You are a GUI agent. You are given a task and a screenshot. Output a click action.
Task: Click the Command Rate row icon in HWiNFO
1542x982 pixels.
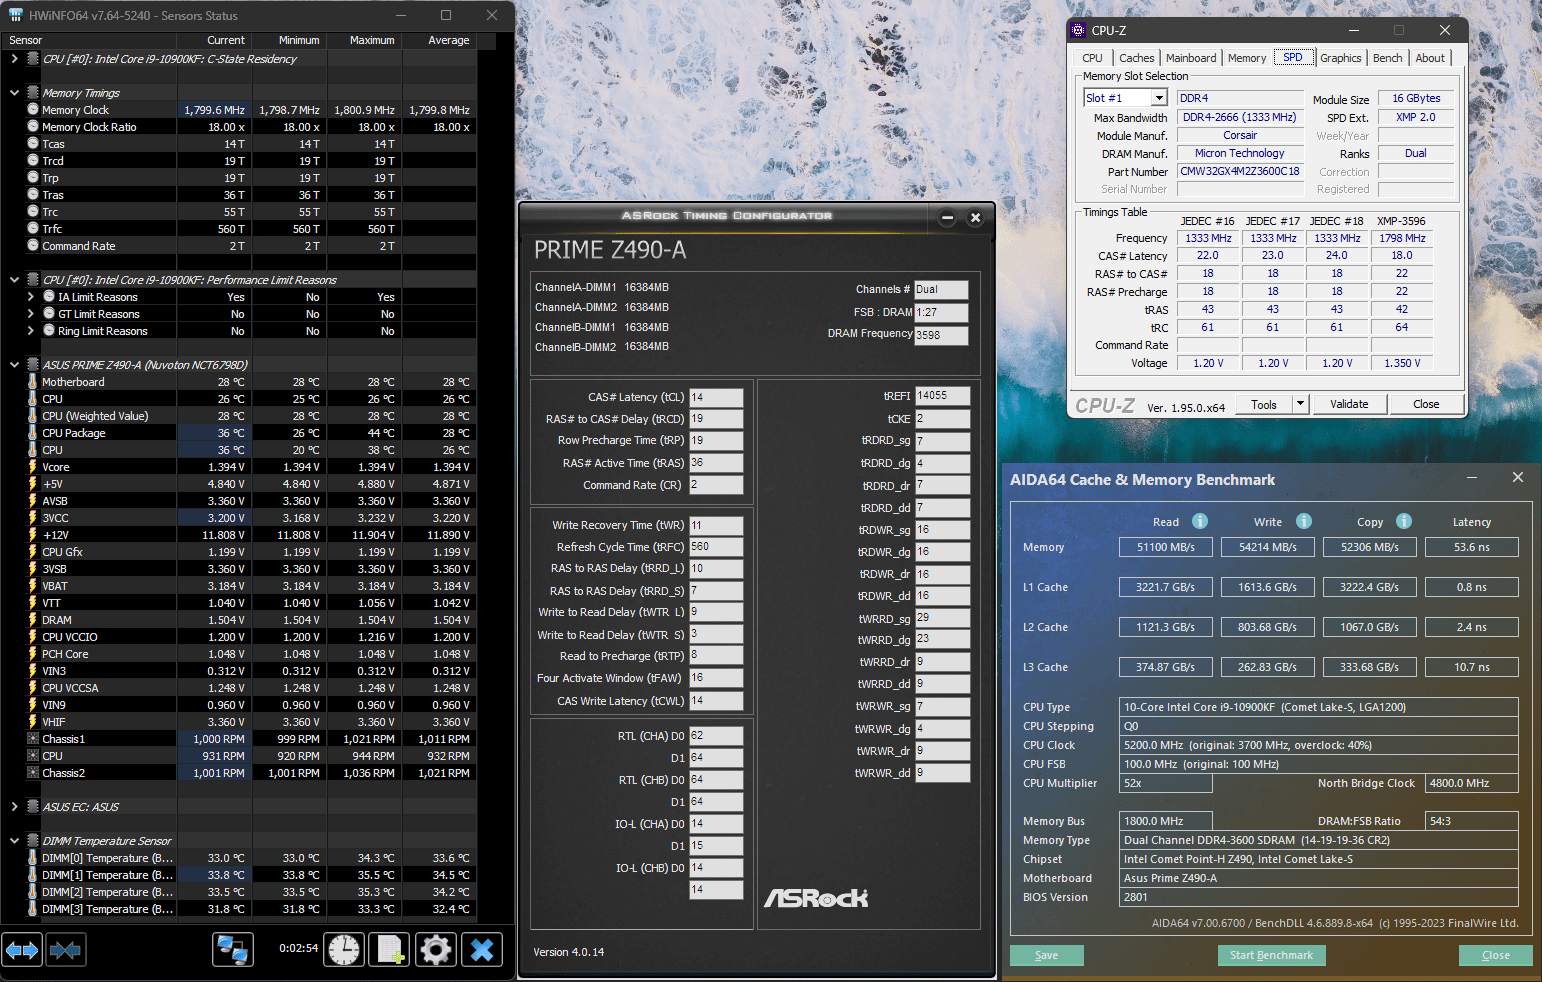coord(33,246)
